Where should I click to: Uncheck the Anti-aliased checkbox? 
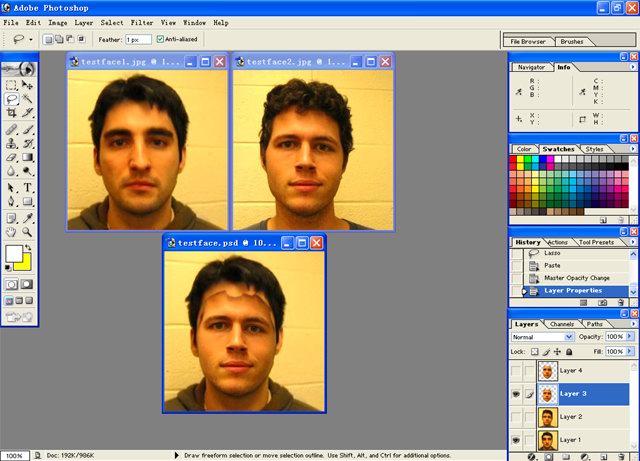coord(161,39)
